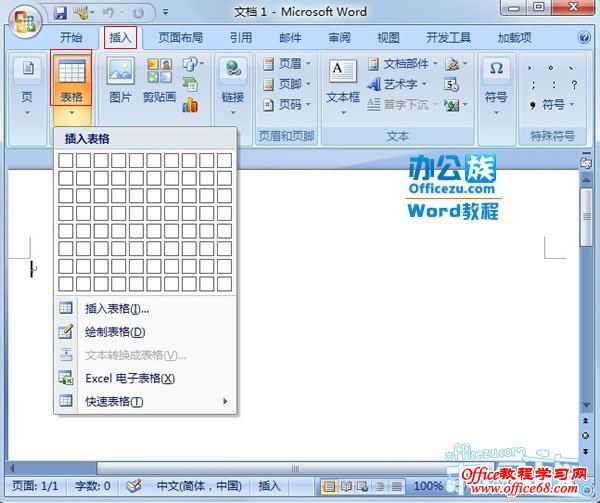600x503 pixels.
Task: Save document from Quick Access Toolbar
Action: pos(60,13)
